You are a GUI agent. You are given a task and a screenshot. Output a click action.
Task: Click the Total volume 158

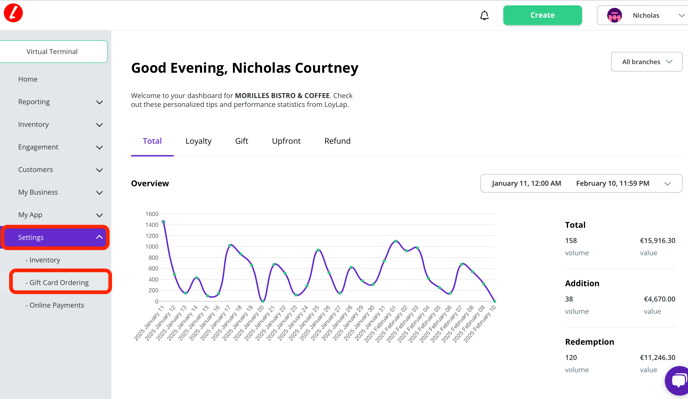tap(571, 241)
